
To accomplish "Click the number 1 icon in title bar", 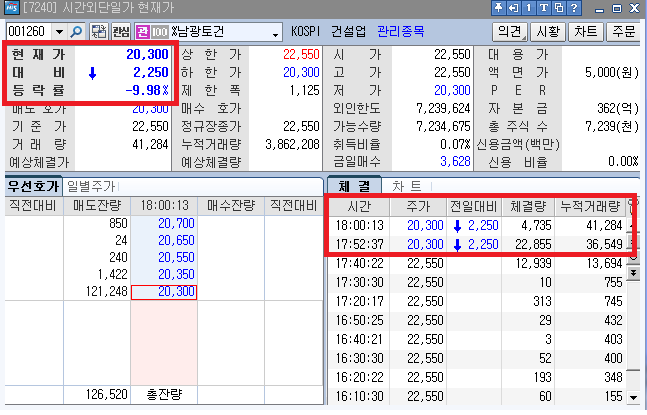I will [x=529, y=8].
